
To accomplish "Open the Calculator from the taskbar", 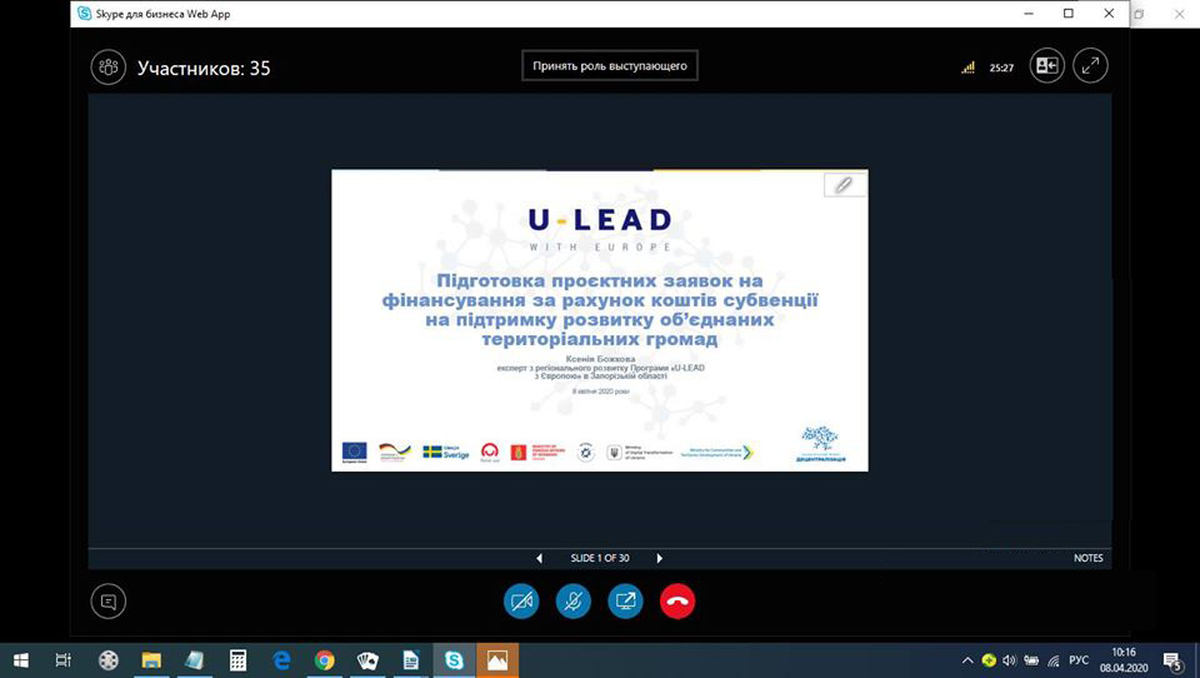I will pos(238,660).
